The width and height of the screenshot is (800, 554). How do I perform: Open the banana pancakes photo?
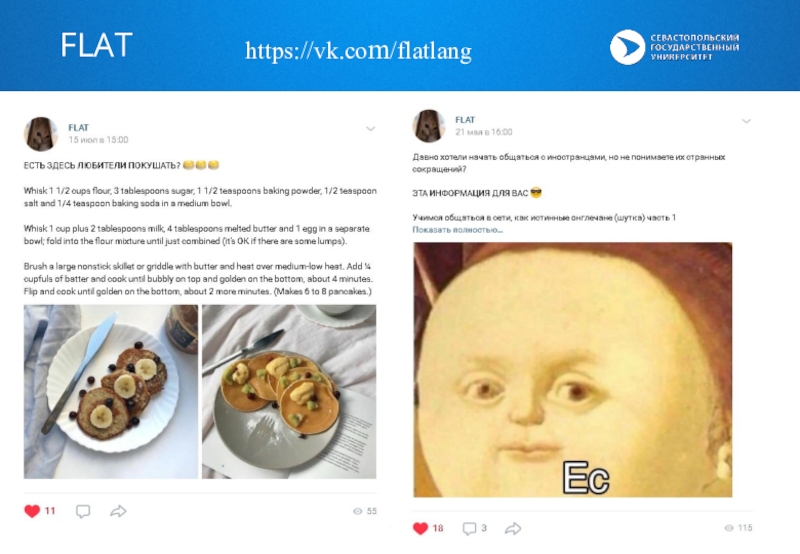111,392
